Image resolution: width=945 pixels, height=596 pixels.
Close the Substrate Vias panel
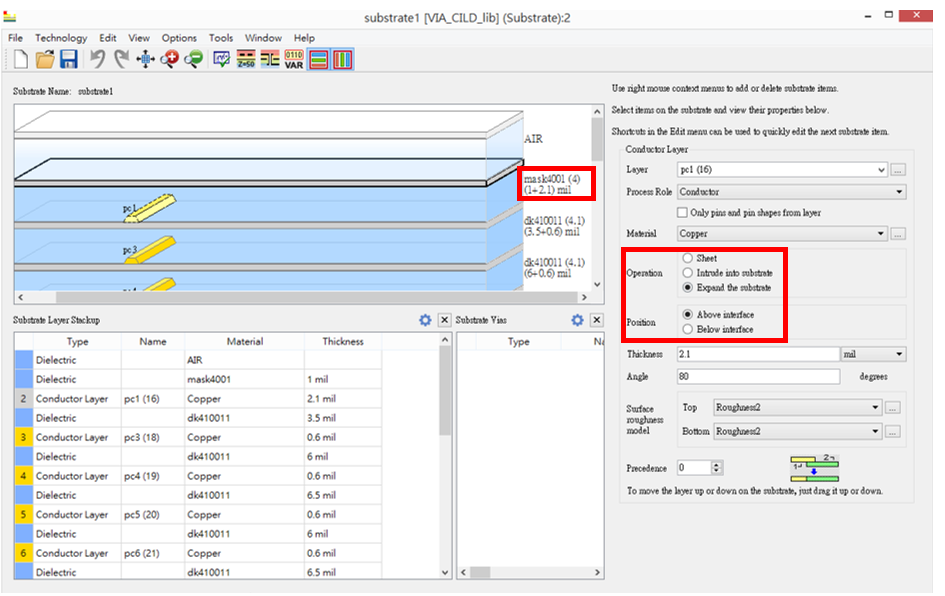597,320
